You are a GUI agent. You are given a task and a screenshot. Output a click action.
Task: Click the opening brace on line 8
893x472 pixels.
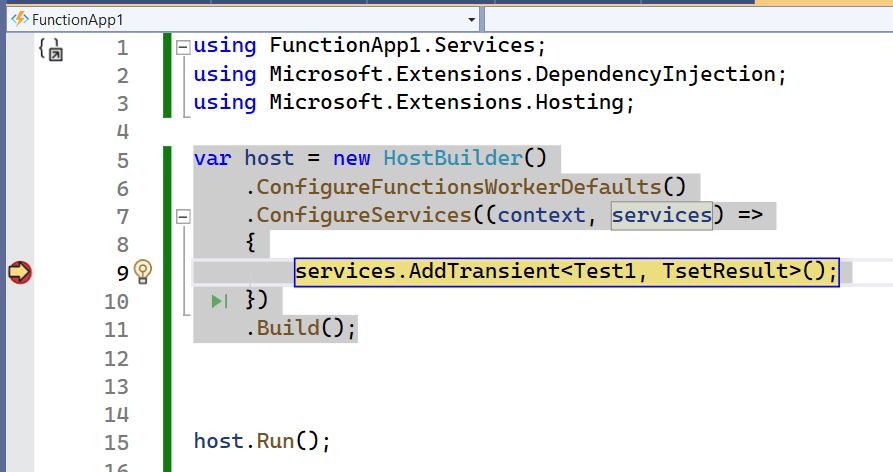251,244
